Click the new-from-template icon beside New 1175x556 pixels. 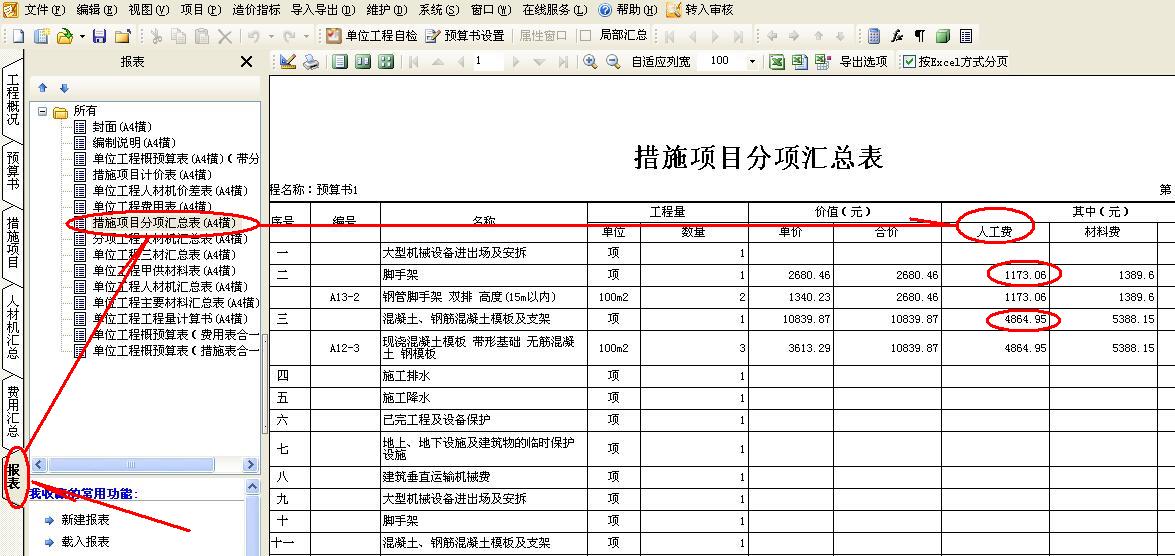pyautogui.click(x=41, y=36)
